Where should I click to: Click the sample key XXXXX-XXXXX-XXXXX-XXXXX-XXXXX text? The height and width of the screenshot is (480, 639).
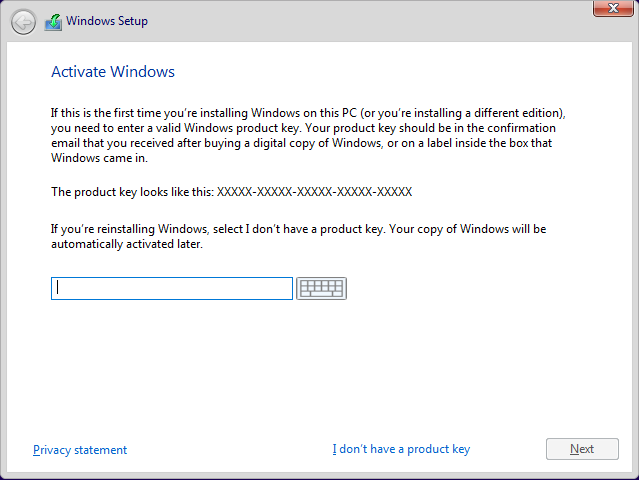[314, 192]
